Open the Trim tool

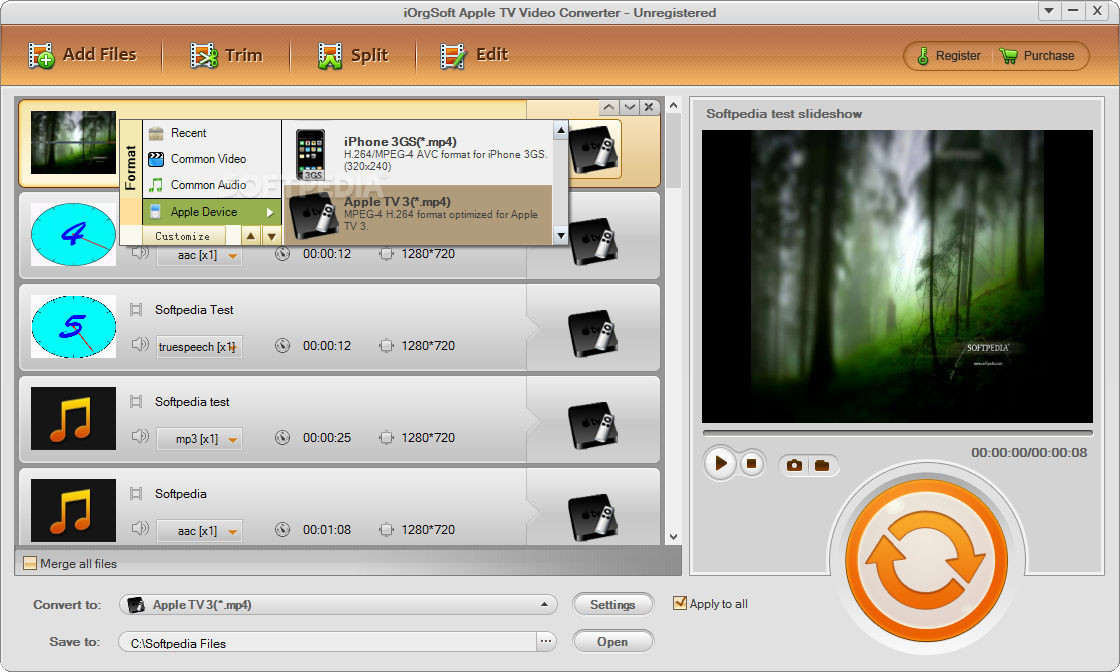click(226, 55)
